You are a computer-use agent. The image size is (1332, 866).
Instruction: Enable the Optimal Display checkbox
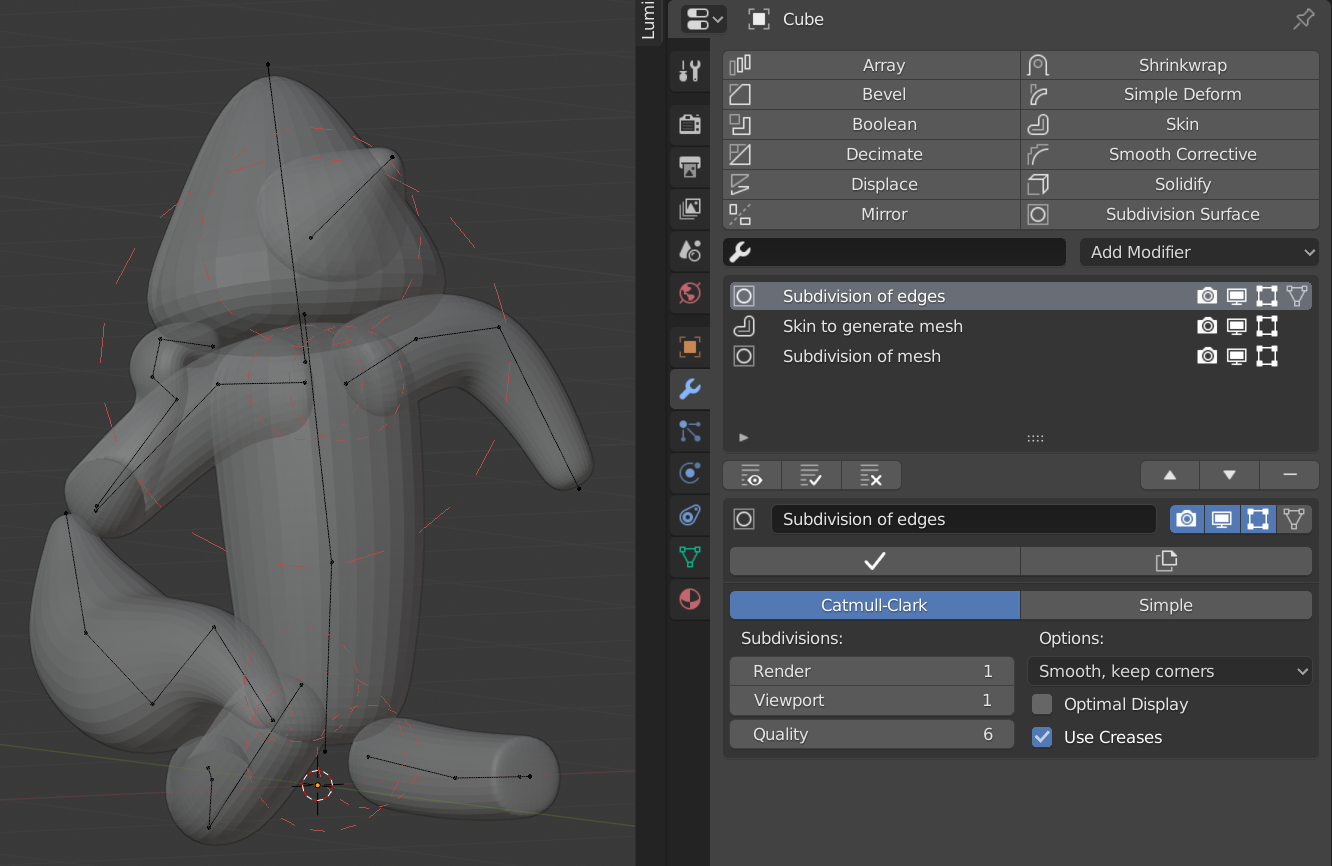(1041, 704)
